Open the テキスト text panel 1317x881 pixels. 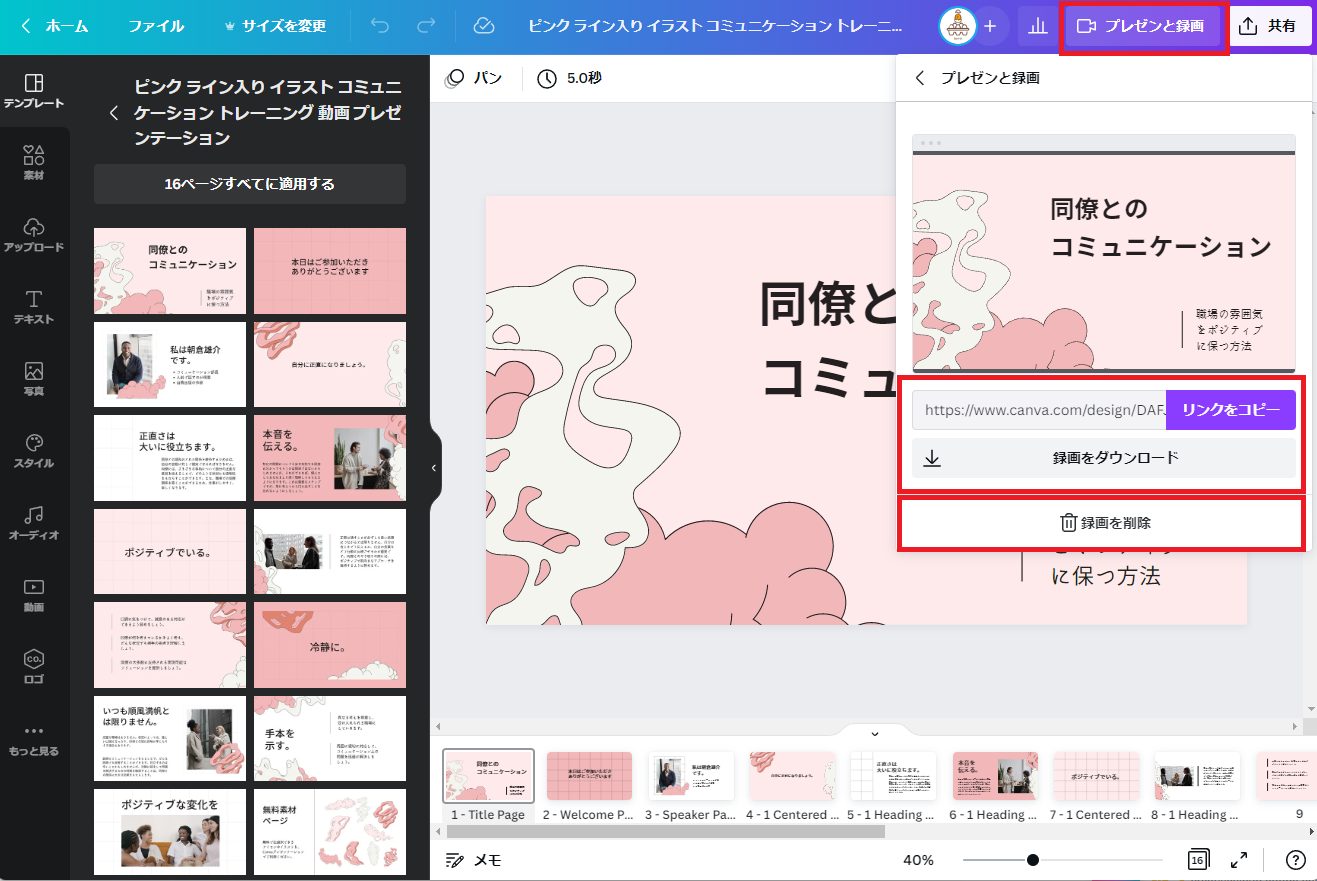pos(34,307)
